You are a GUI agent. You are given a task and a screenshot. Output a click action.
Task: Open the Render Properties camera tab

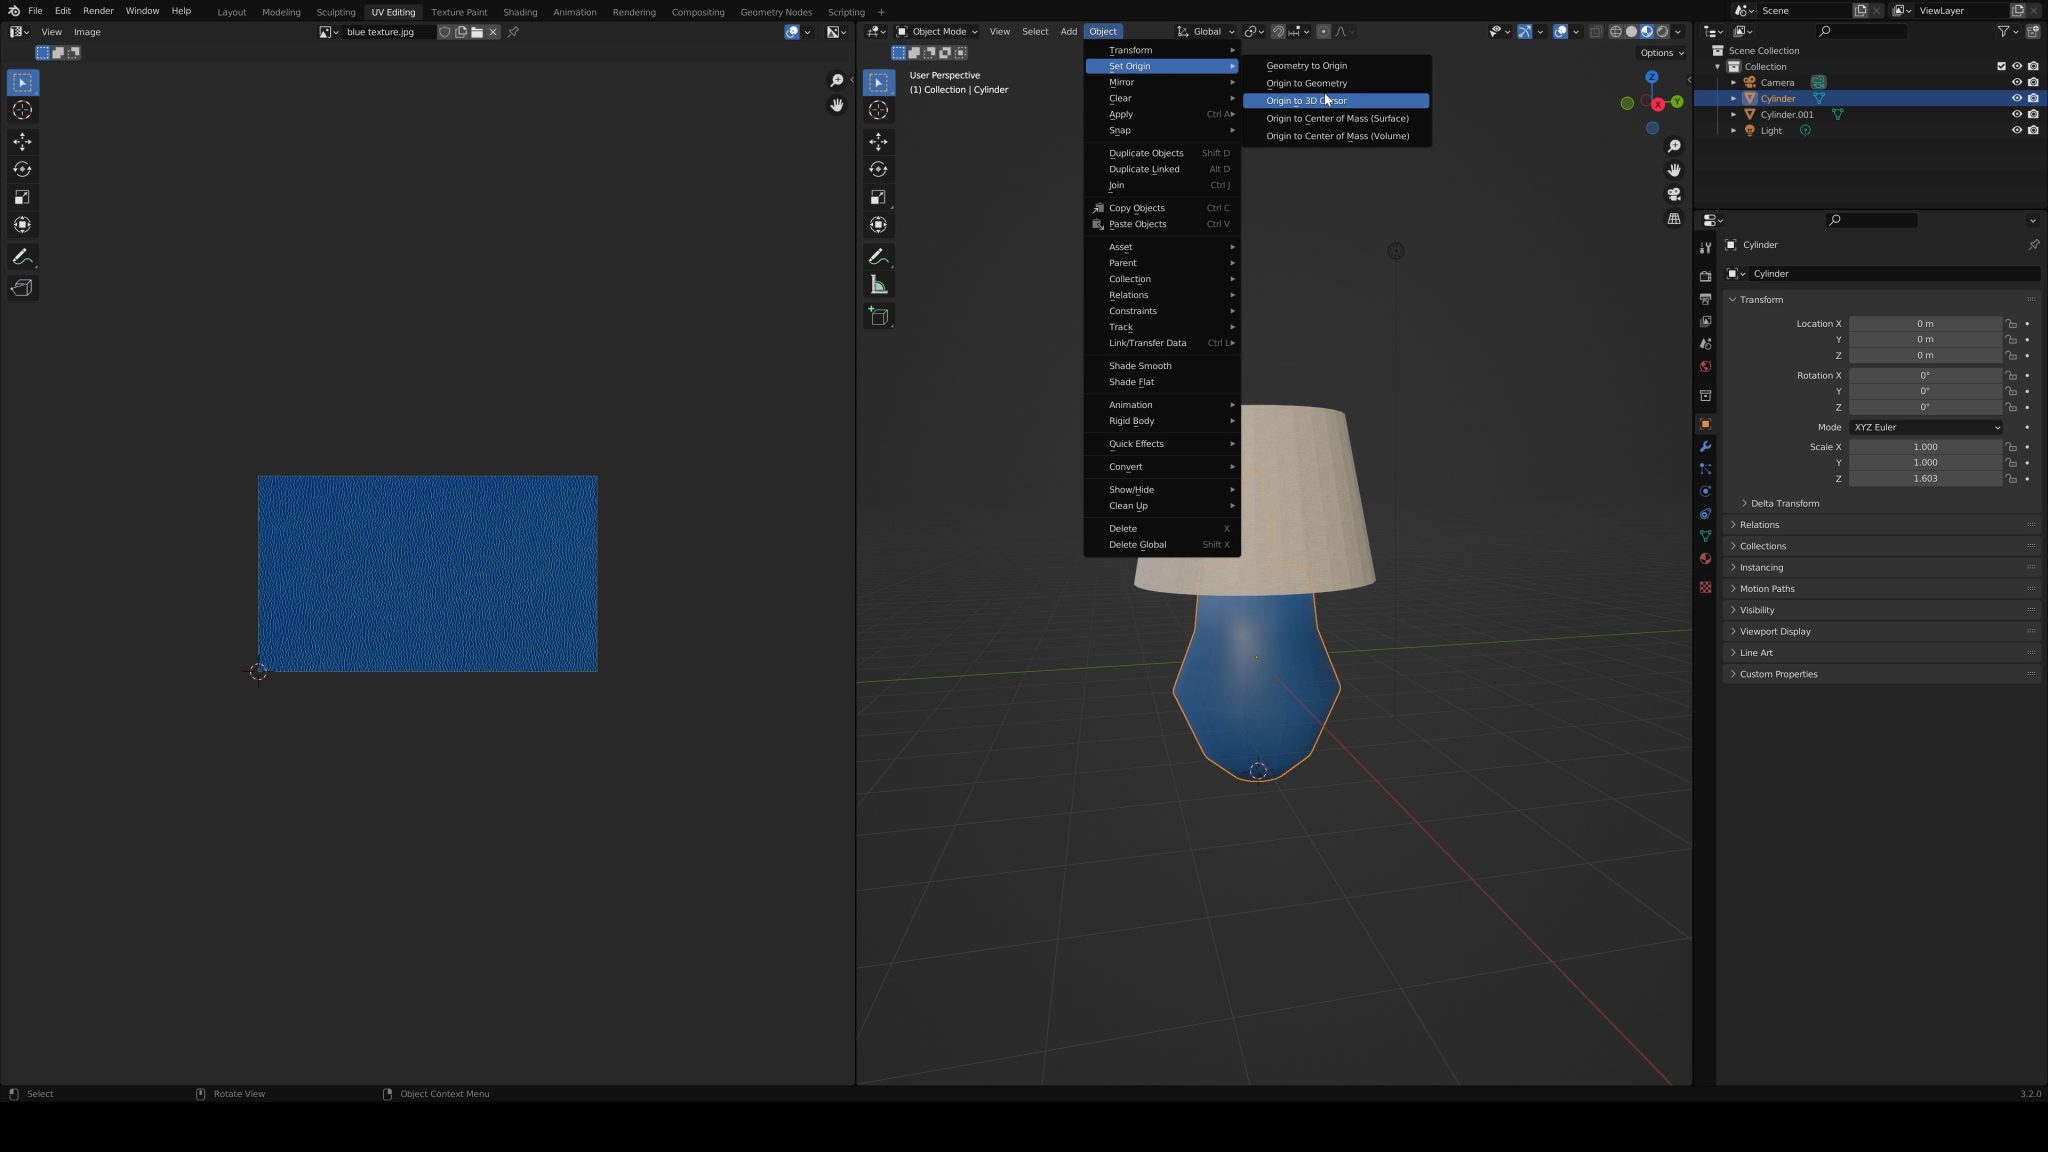1706,276
